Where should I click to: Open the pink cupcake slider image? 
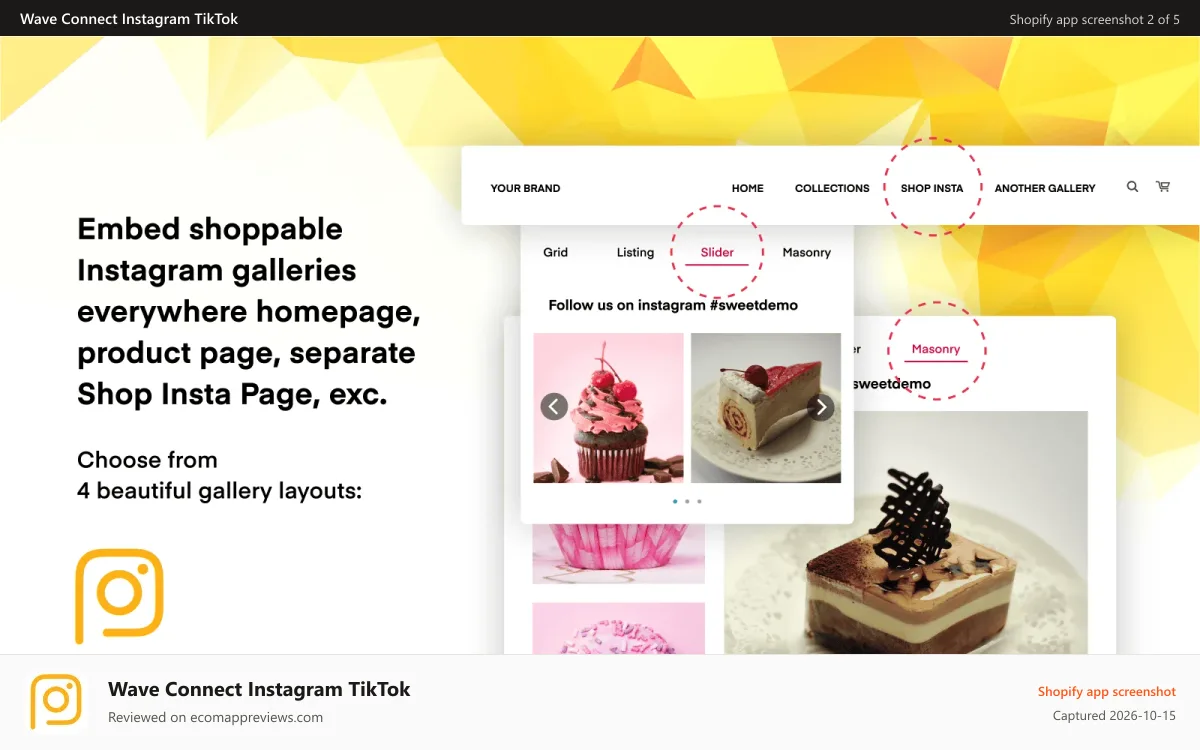click(608, 408)
